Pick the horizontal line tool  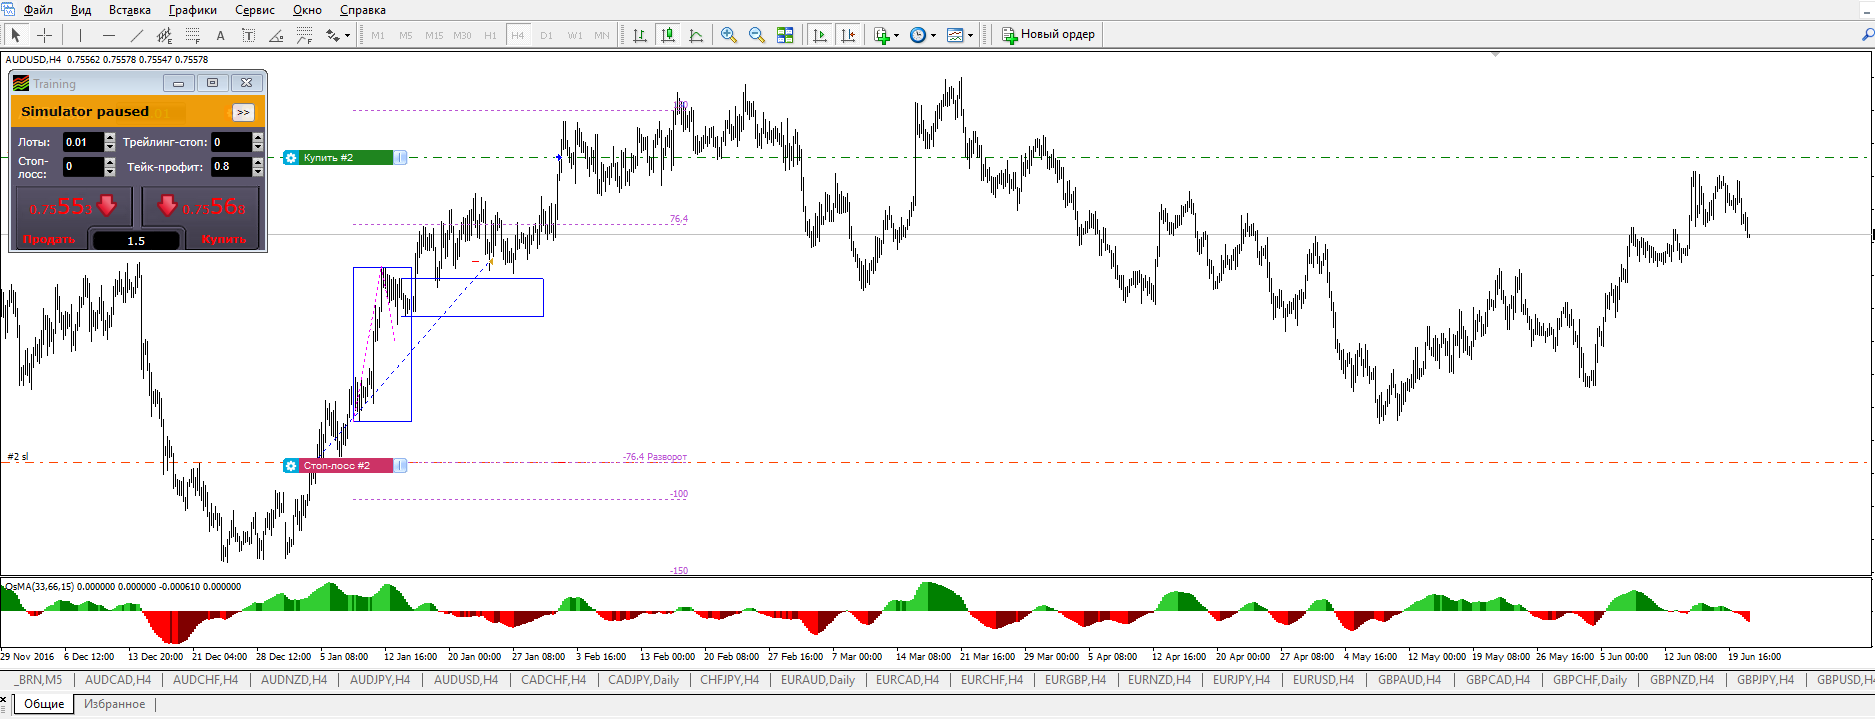[109, 35]
